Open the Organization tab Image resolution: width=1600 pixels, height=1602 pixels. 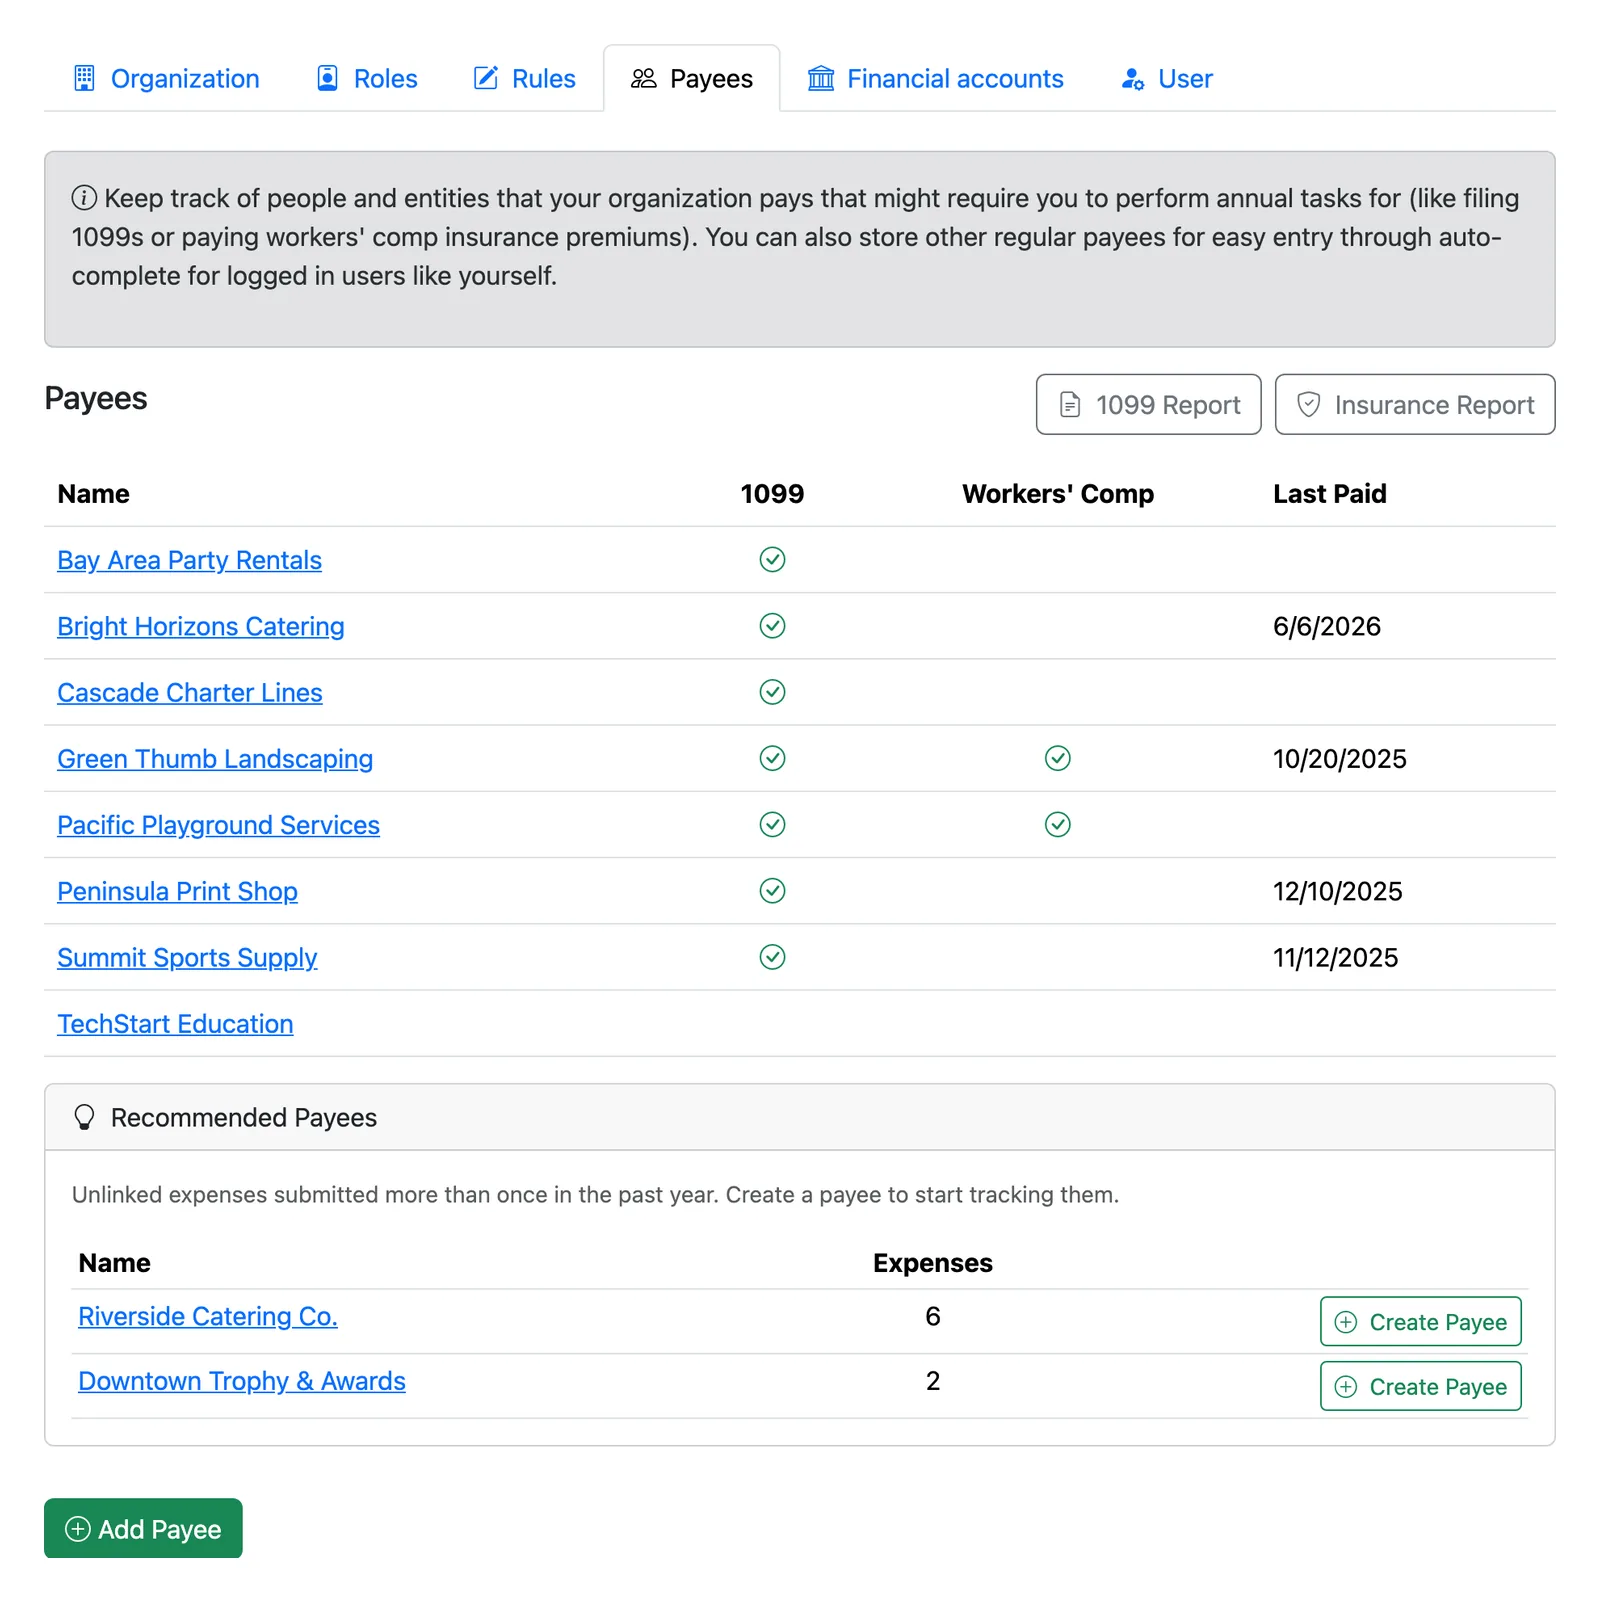pos(166,78)
